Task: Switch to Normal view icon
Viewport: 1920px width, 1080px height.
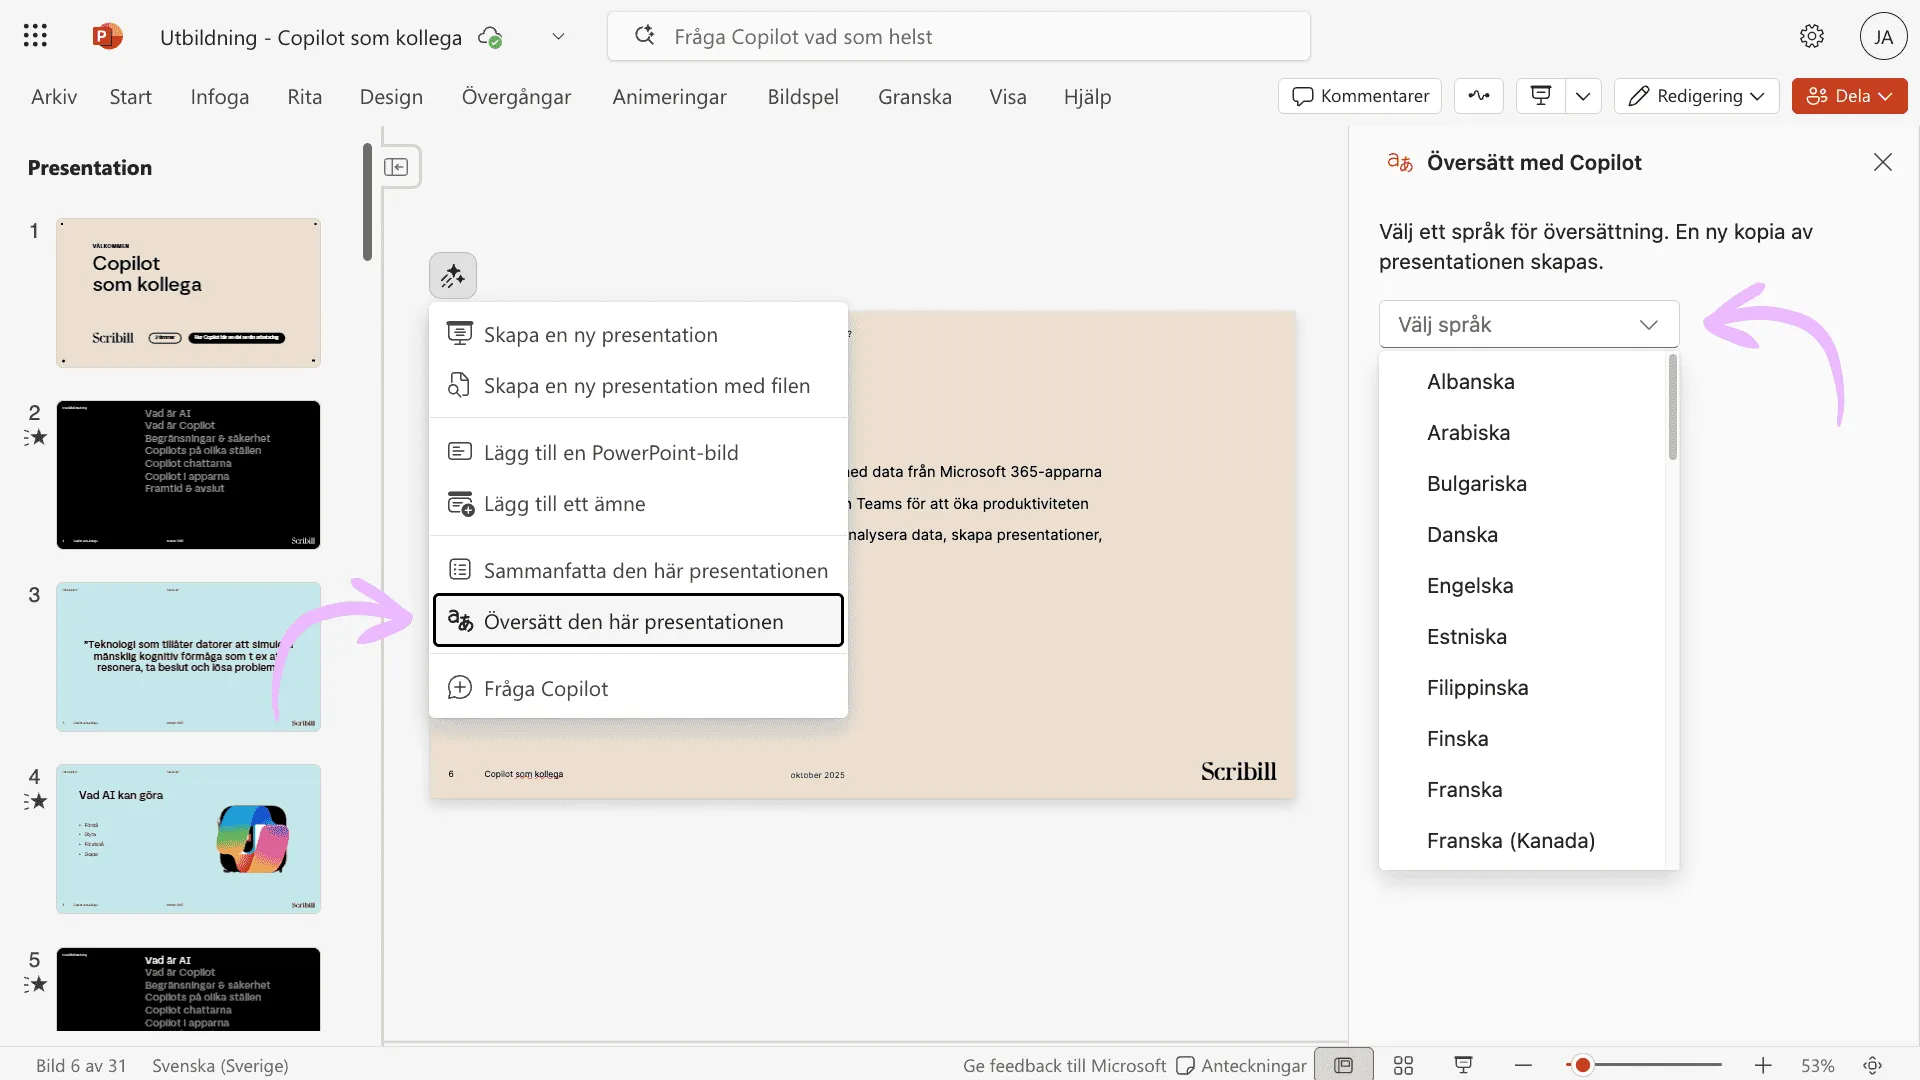Action: 1343,1065
